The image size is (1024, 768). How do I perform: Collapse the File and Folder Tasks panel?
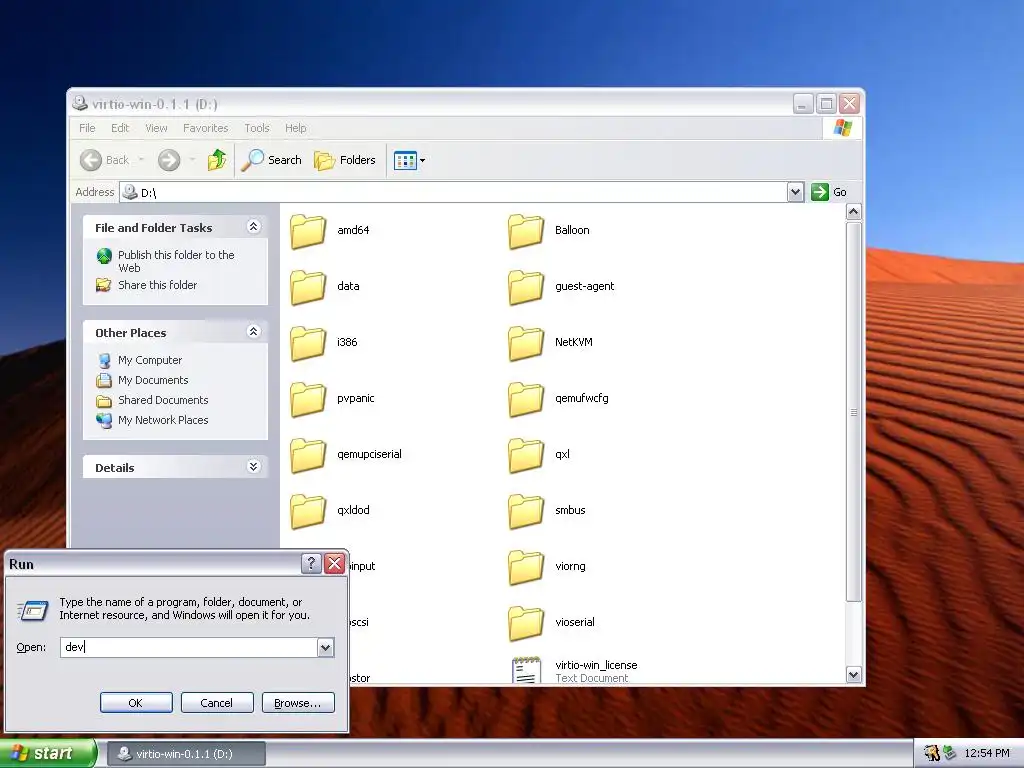(253, 227)
